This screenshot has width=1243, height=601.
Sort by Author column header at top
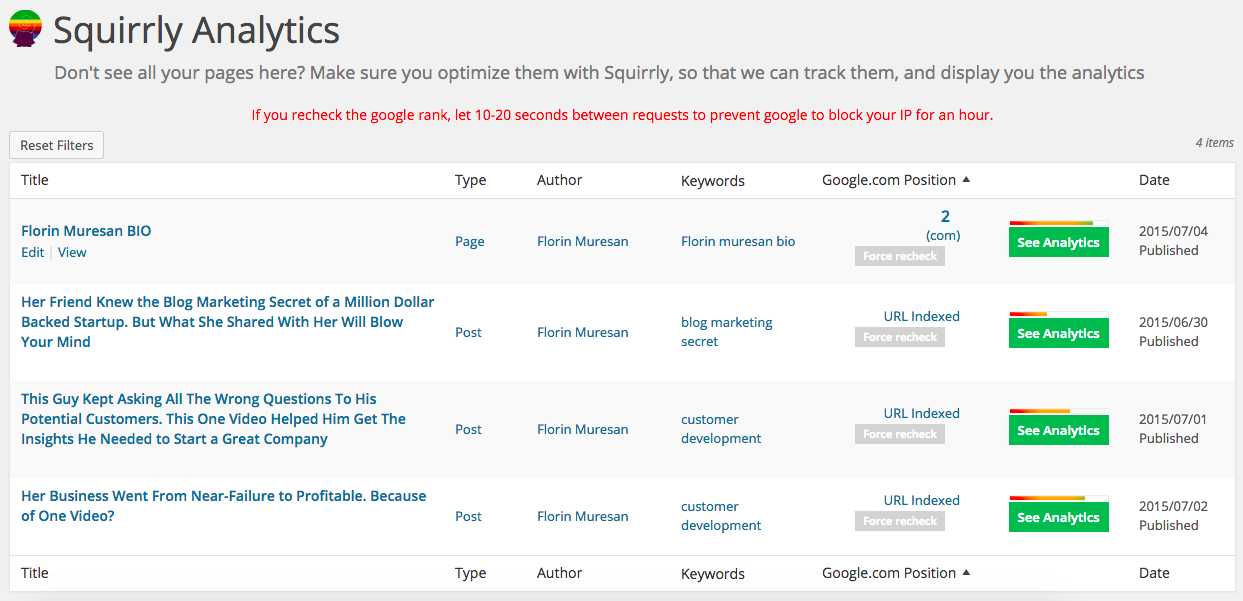click(x=559, y=180)
